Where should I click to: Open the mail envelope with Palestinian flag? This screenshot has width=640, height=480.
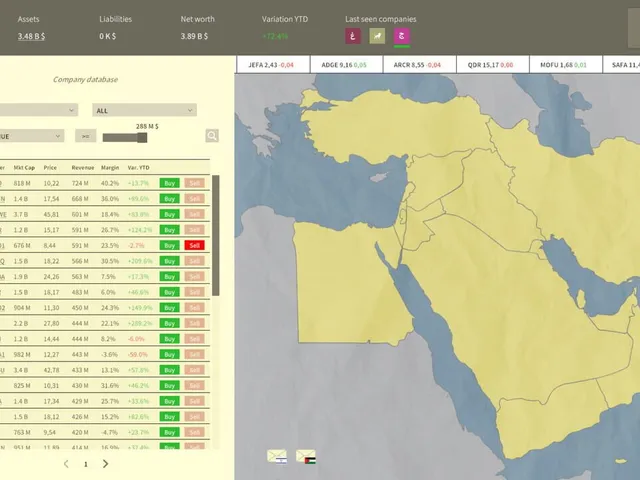pyautogui.click(x=306, y=456)
